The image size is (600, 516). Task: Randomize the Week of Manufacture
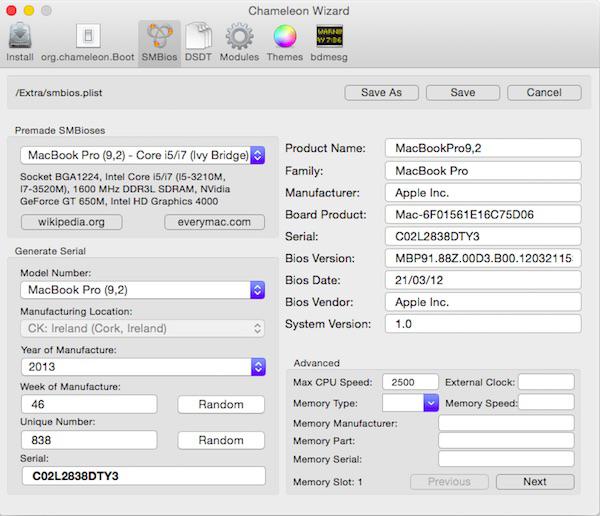(221, 404)
